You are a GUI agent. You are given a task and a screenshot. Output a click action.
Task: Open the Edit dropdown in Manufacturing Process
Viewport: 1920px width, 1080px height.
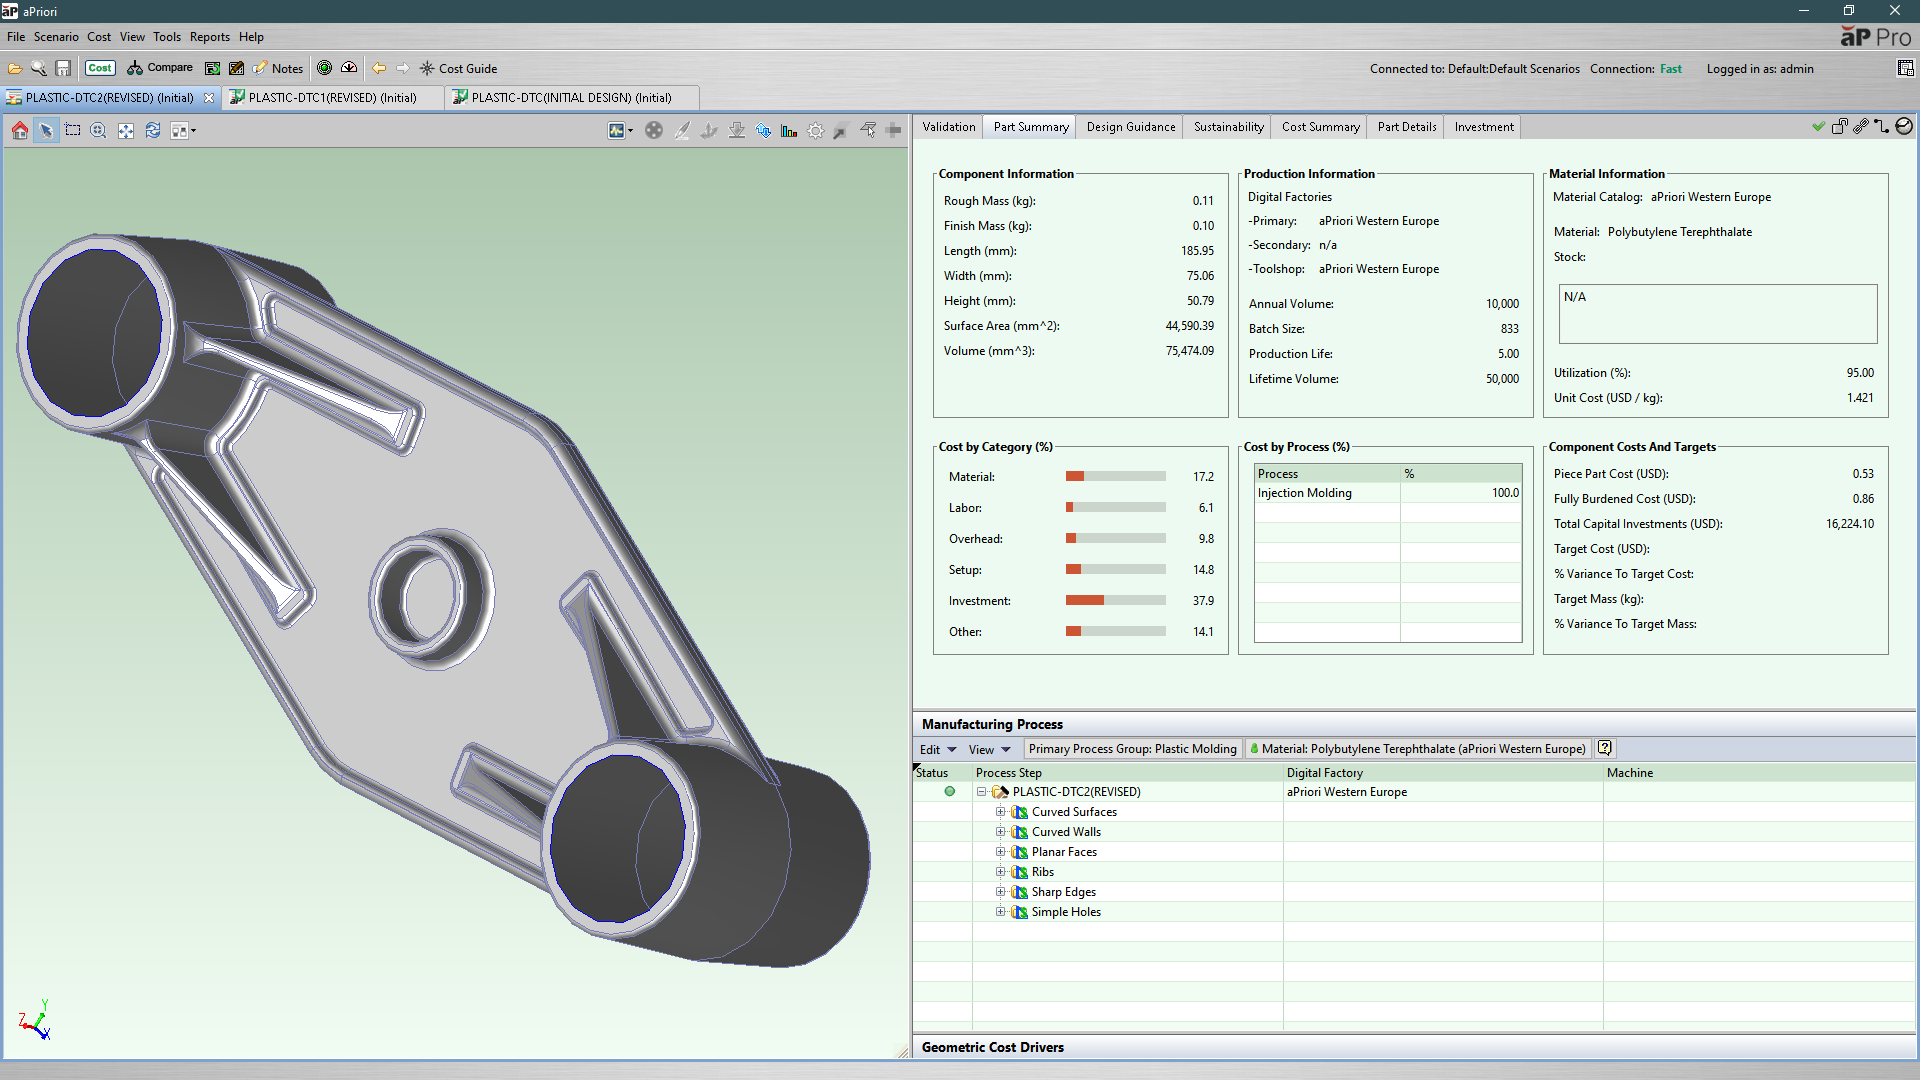937,750
